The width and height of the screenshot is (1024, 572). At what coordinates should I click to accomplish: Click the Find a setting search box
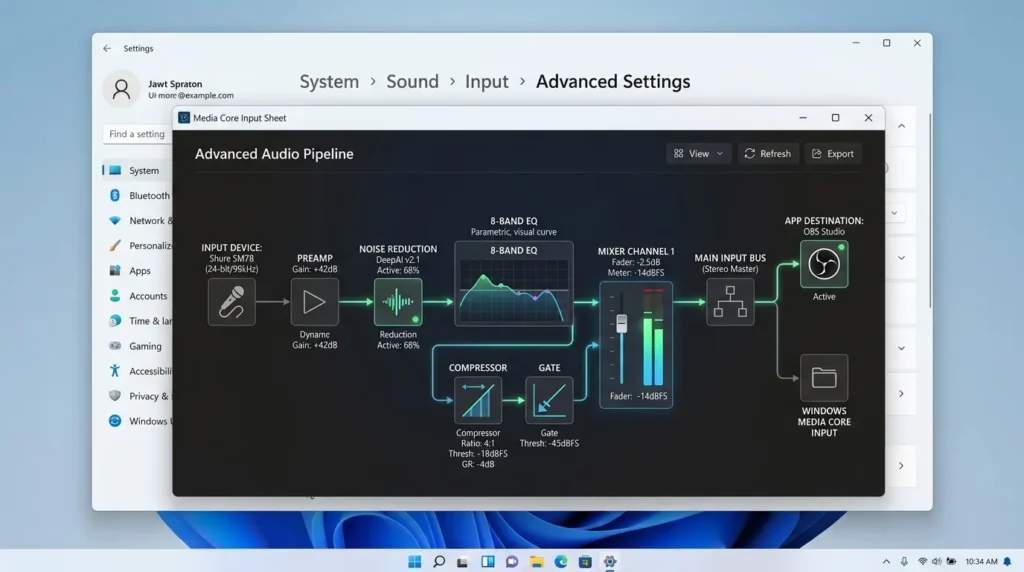pos(138,134)
